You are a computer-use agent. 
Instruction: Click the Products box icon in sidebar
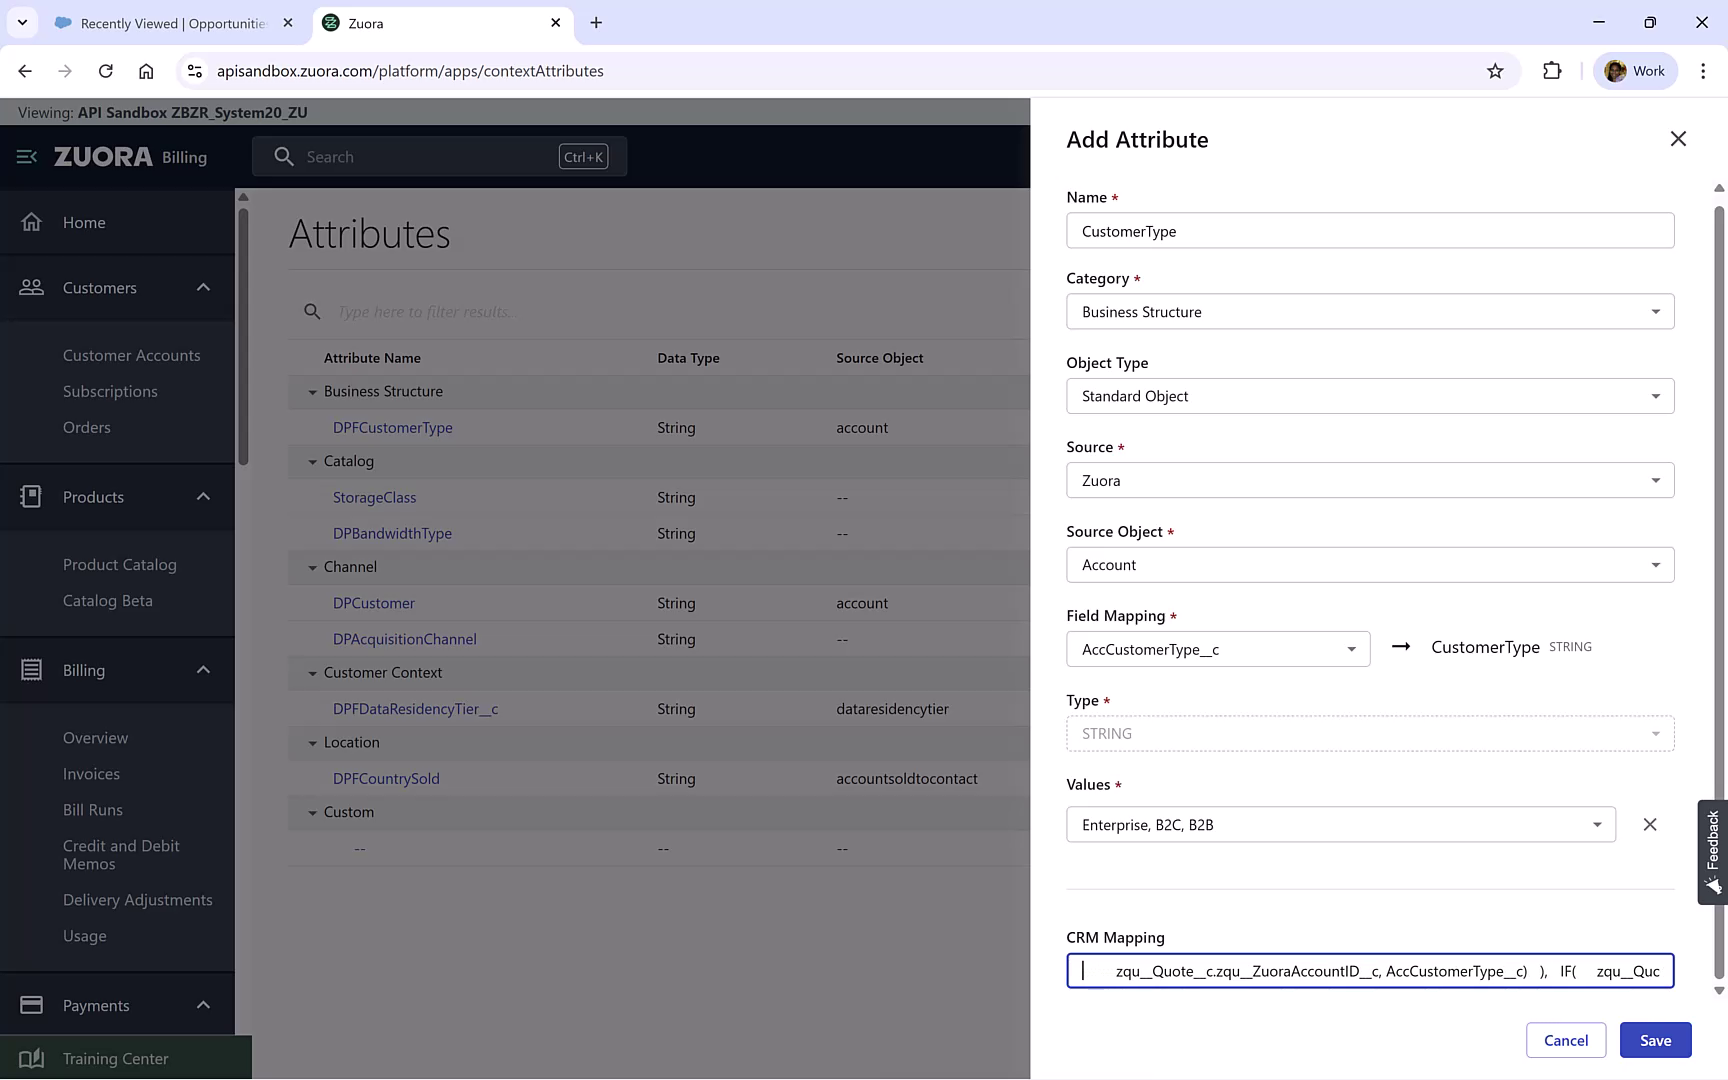click(31, 496)
